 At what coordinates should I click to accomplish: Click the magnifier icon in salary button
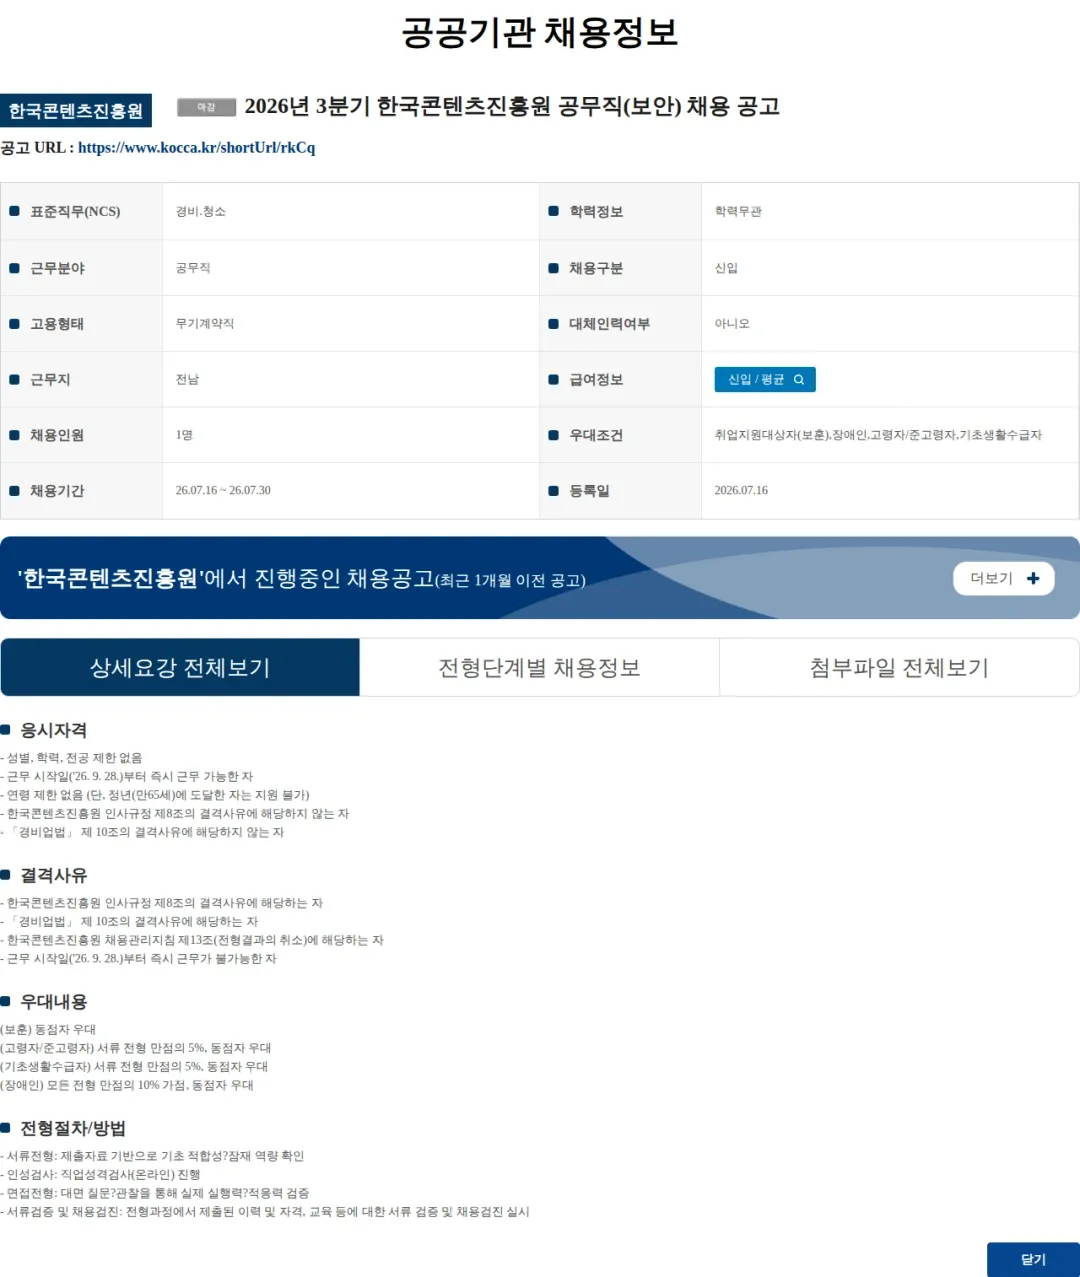click(x=799, y=380)
